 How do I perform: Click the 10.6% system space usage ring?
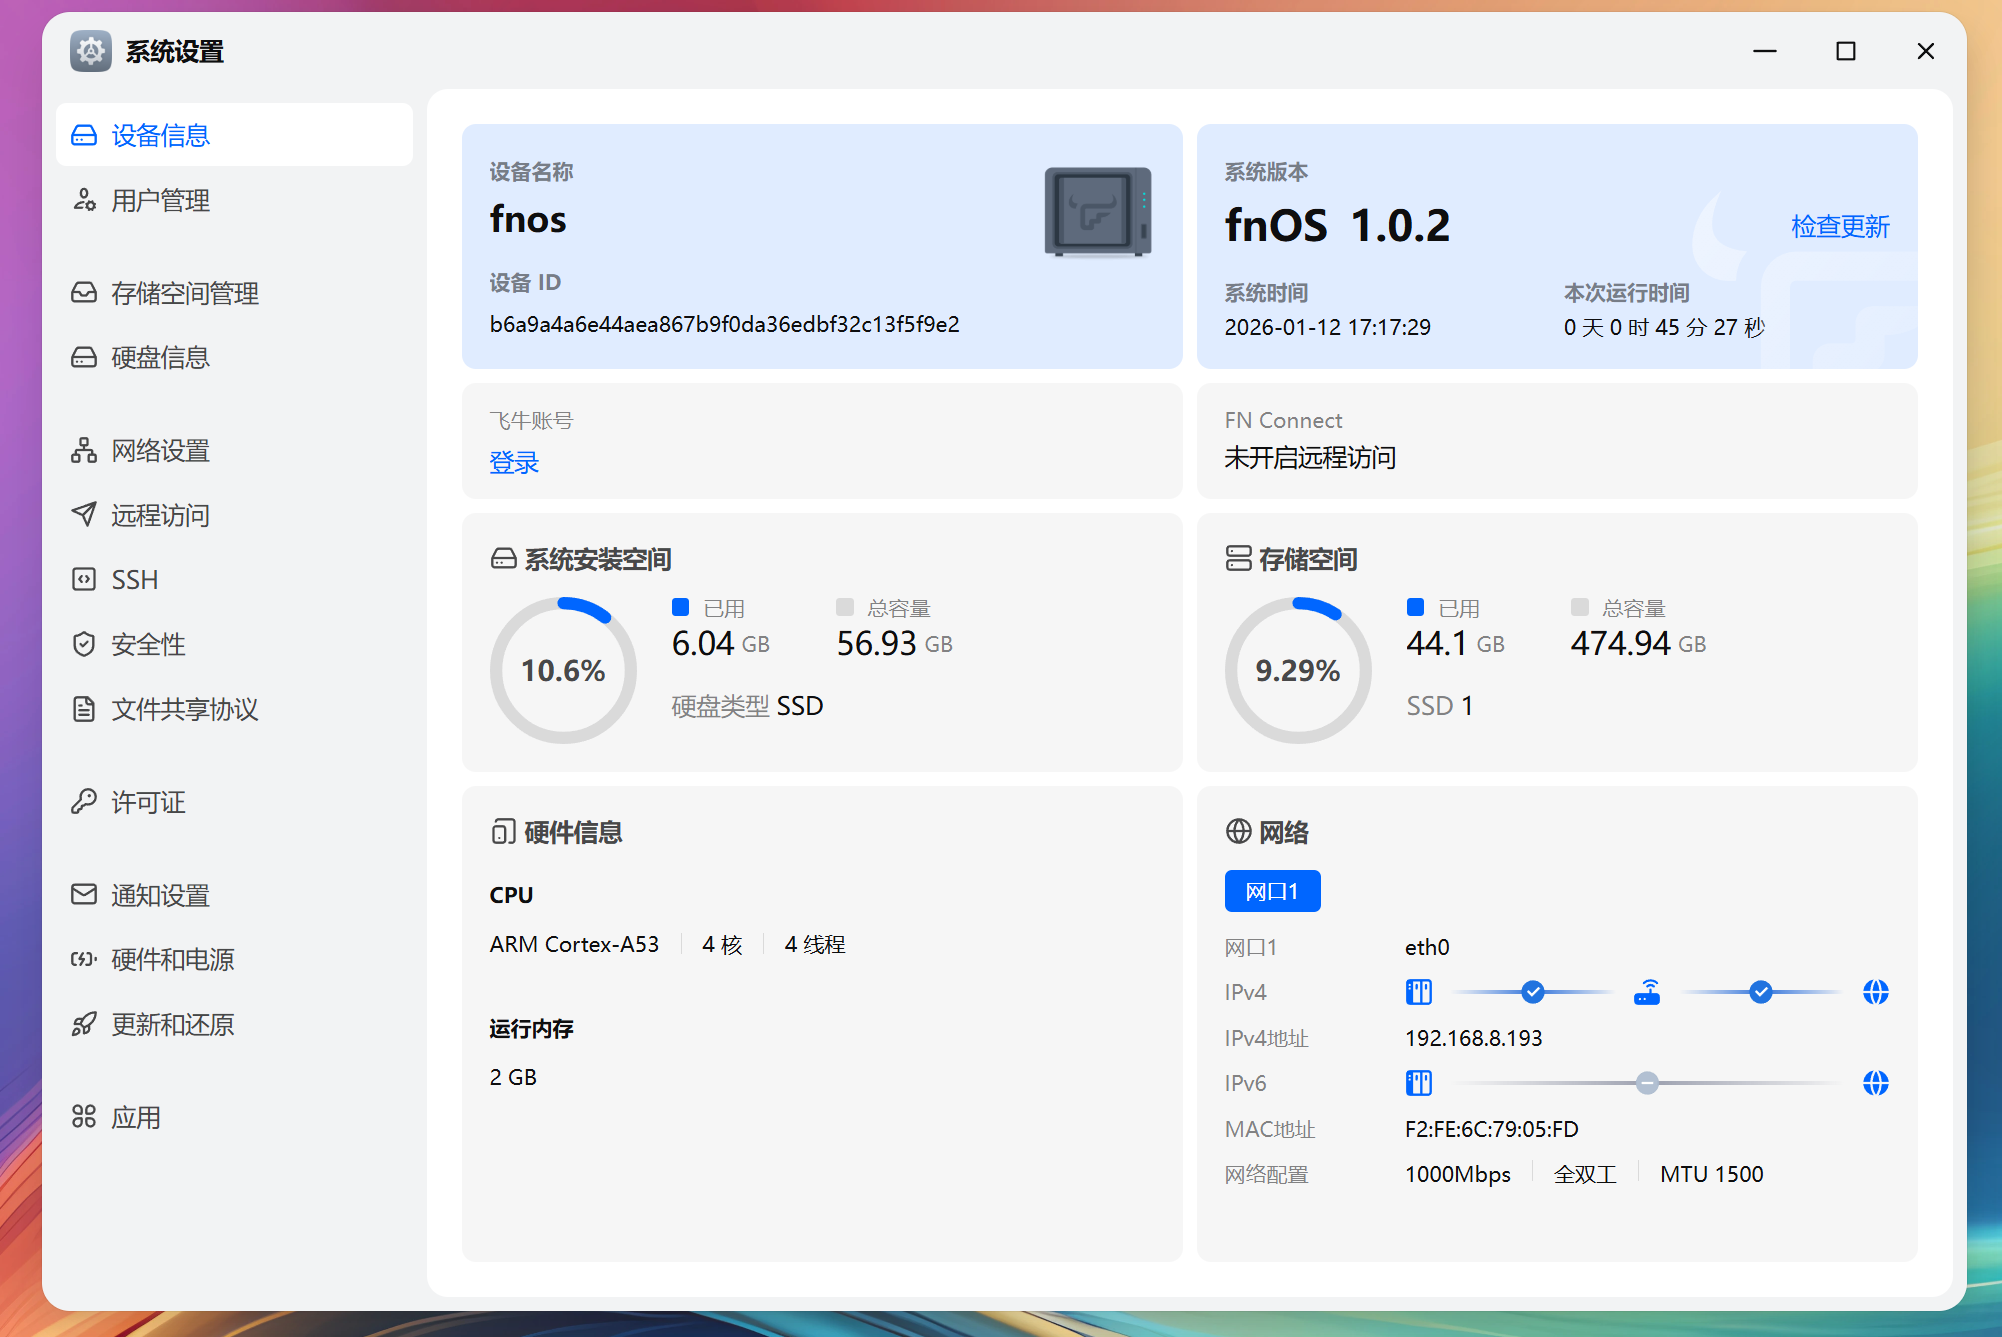(x=563, y=670)
